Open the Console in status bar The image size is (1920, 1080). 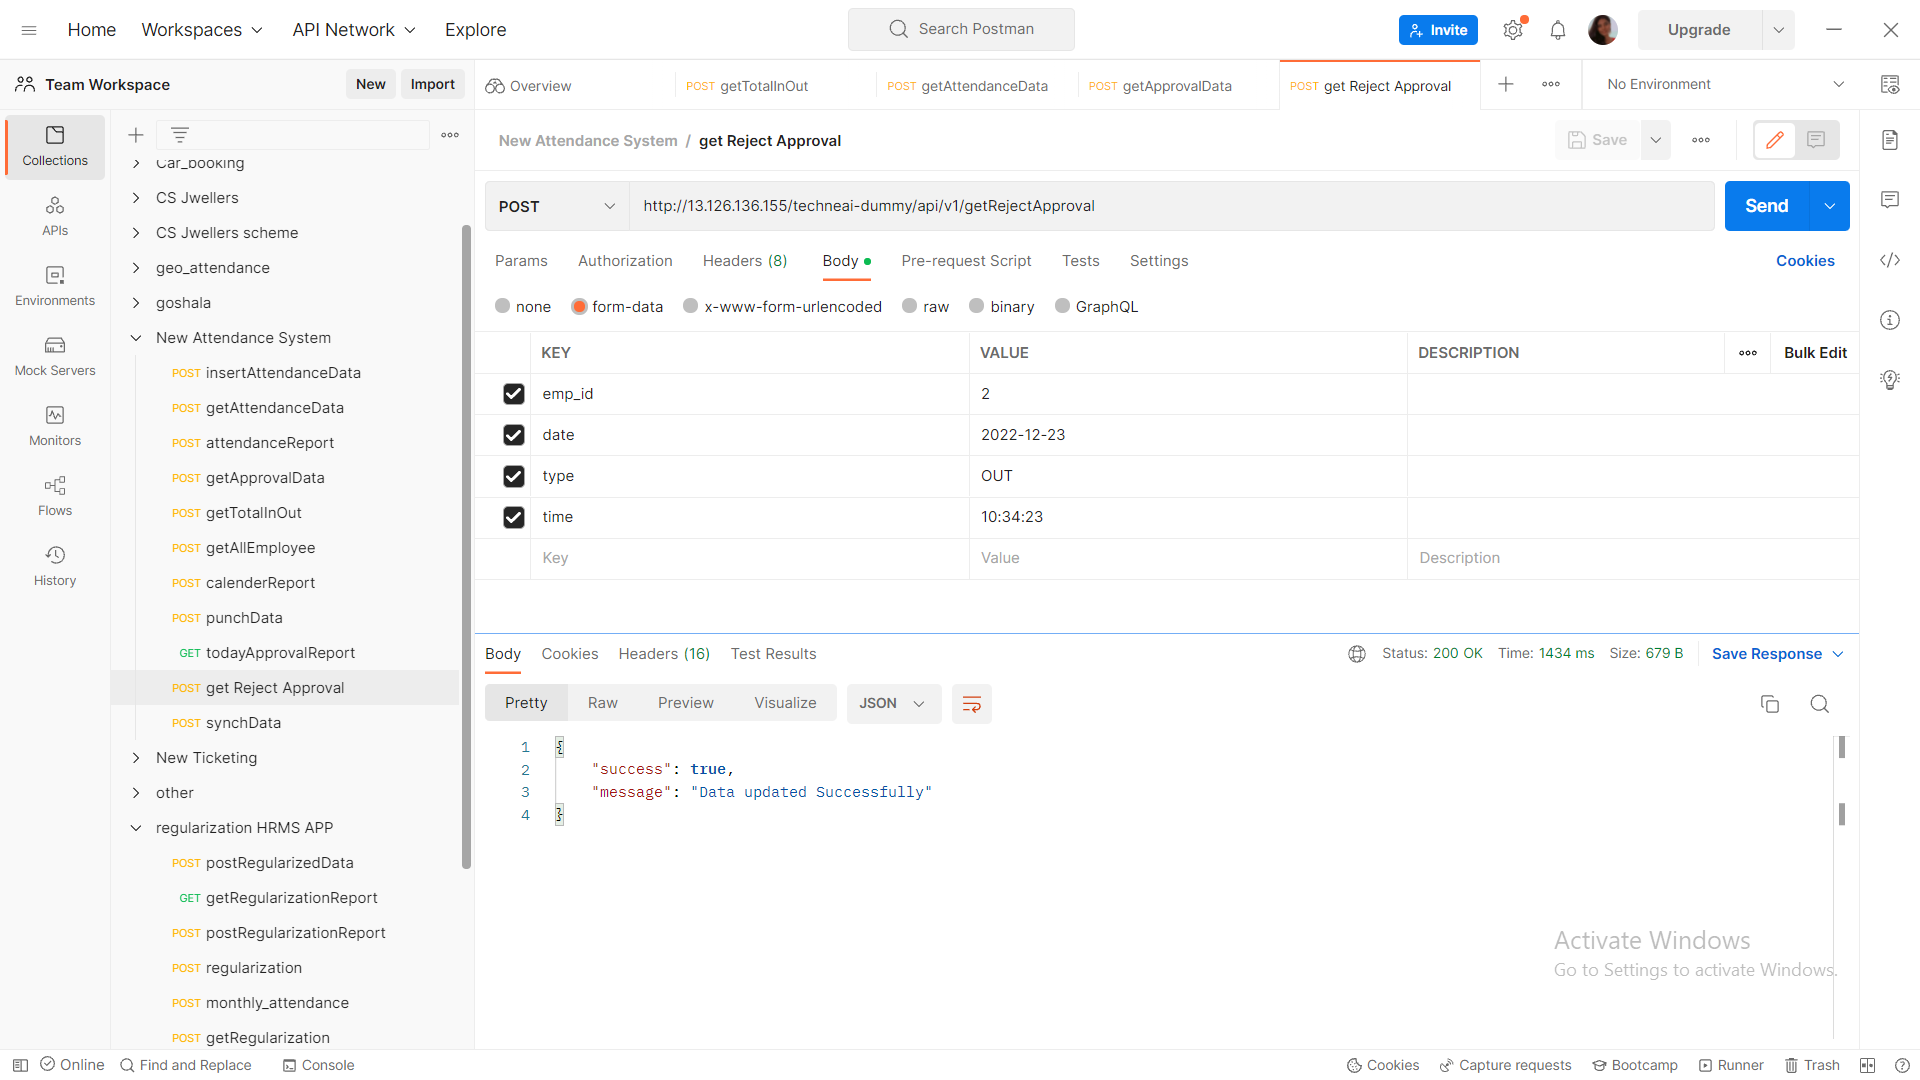click(319, 1065)
